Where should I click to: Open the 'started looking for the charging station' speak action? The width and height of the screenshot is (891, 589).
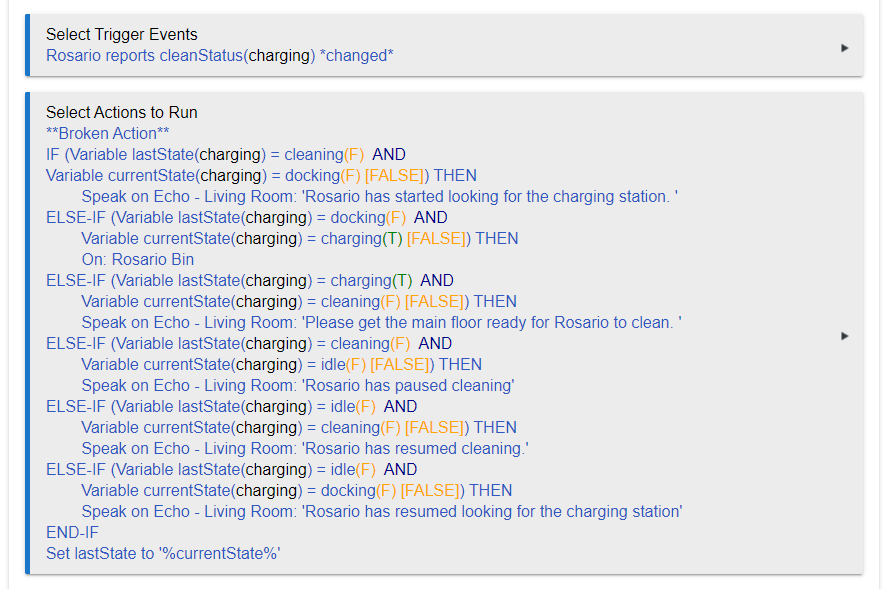point(379,197)
